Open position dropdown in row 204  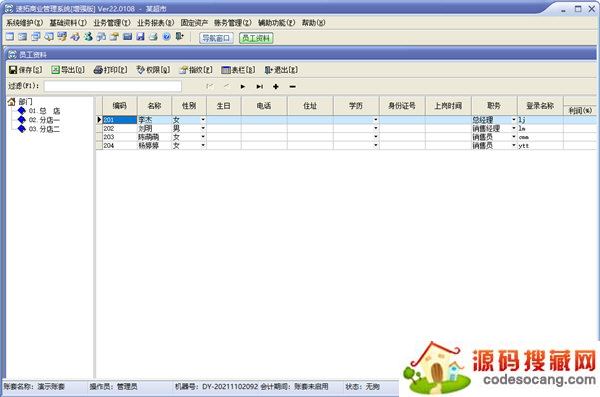coord(514,145)
